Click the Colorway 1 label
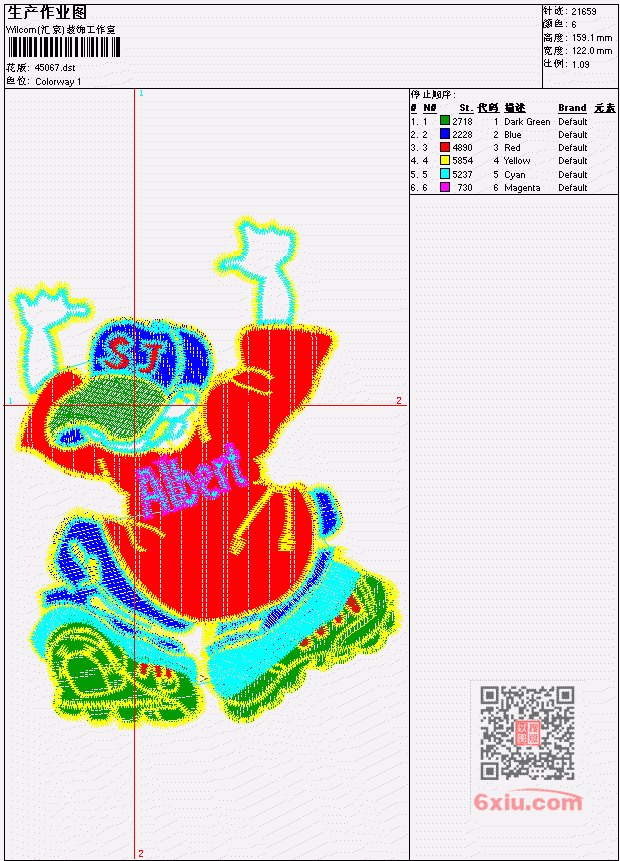This screenshot has height=861, width=620. tap(58, 82)
